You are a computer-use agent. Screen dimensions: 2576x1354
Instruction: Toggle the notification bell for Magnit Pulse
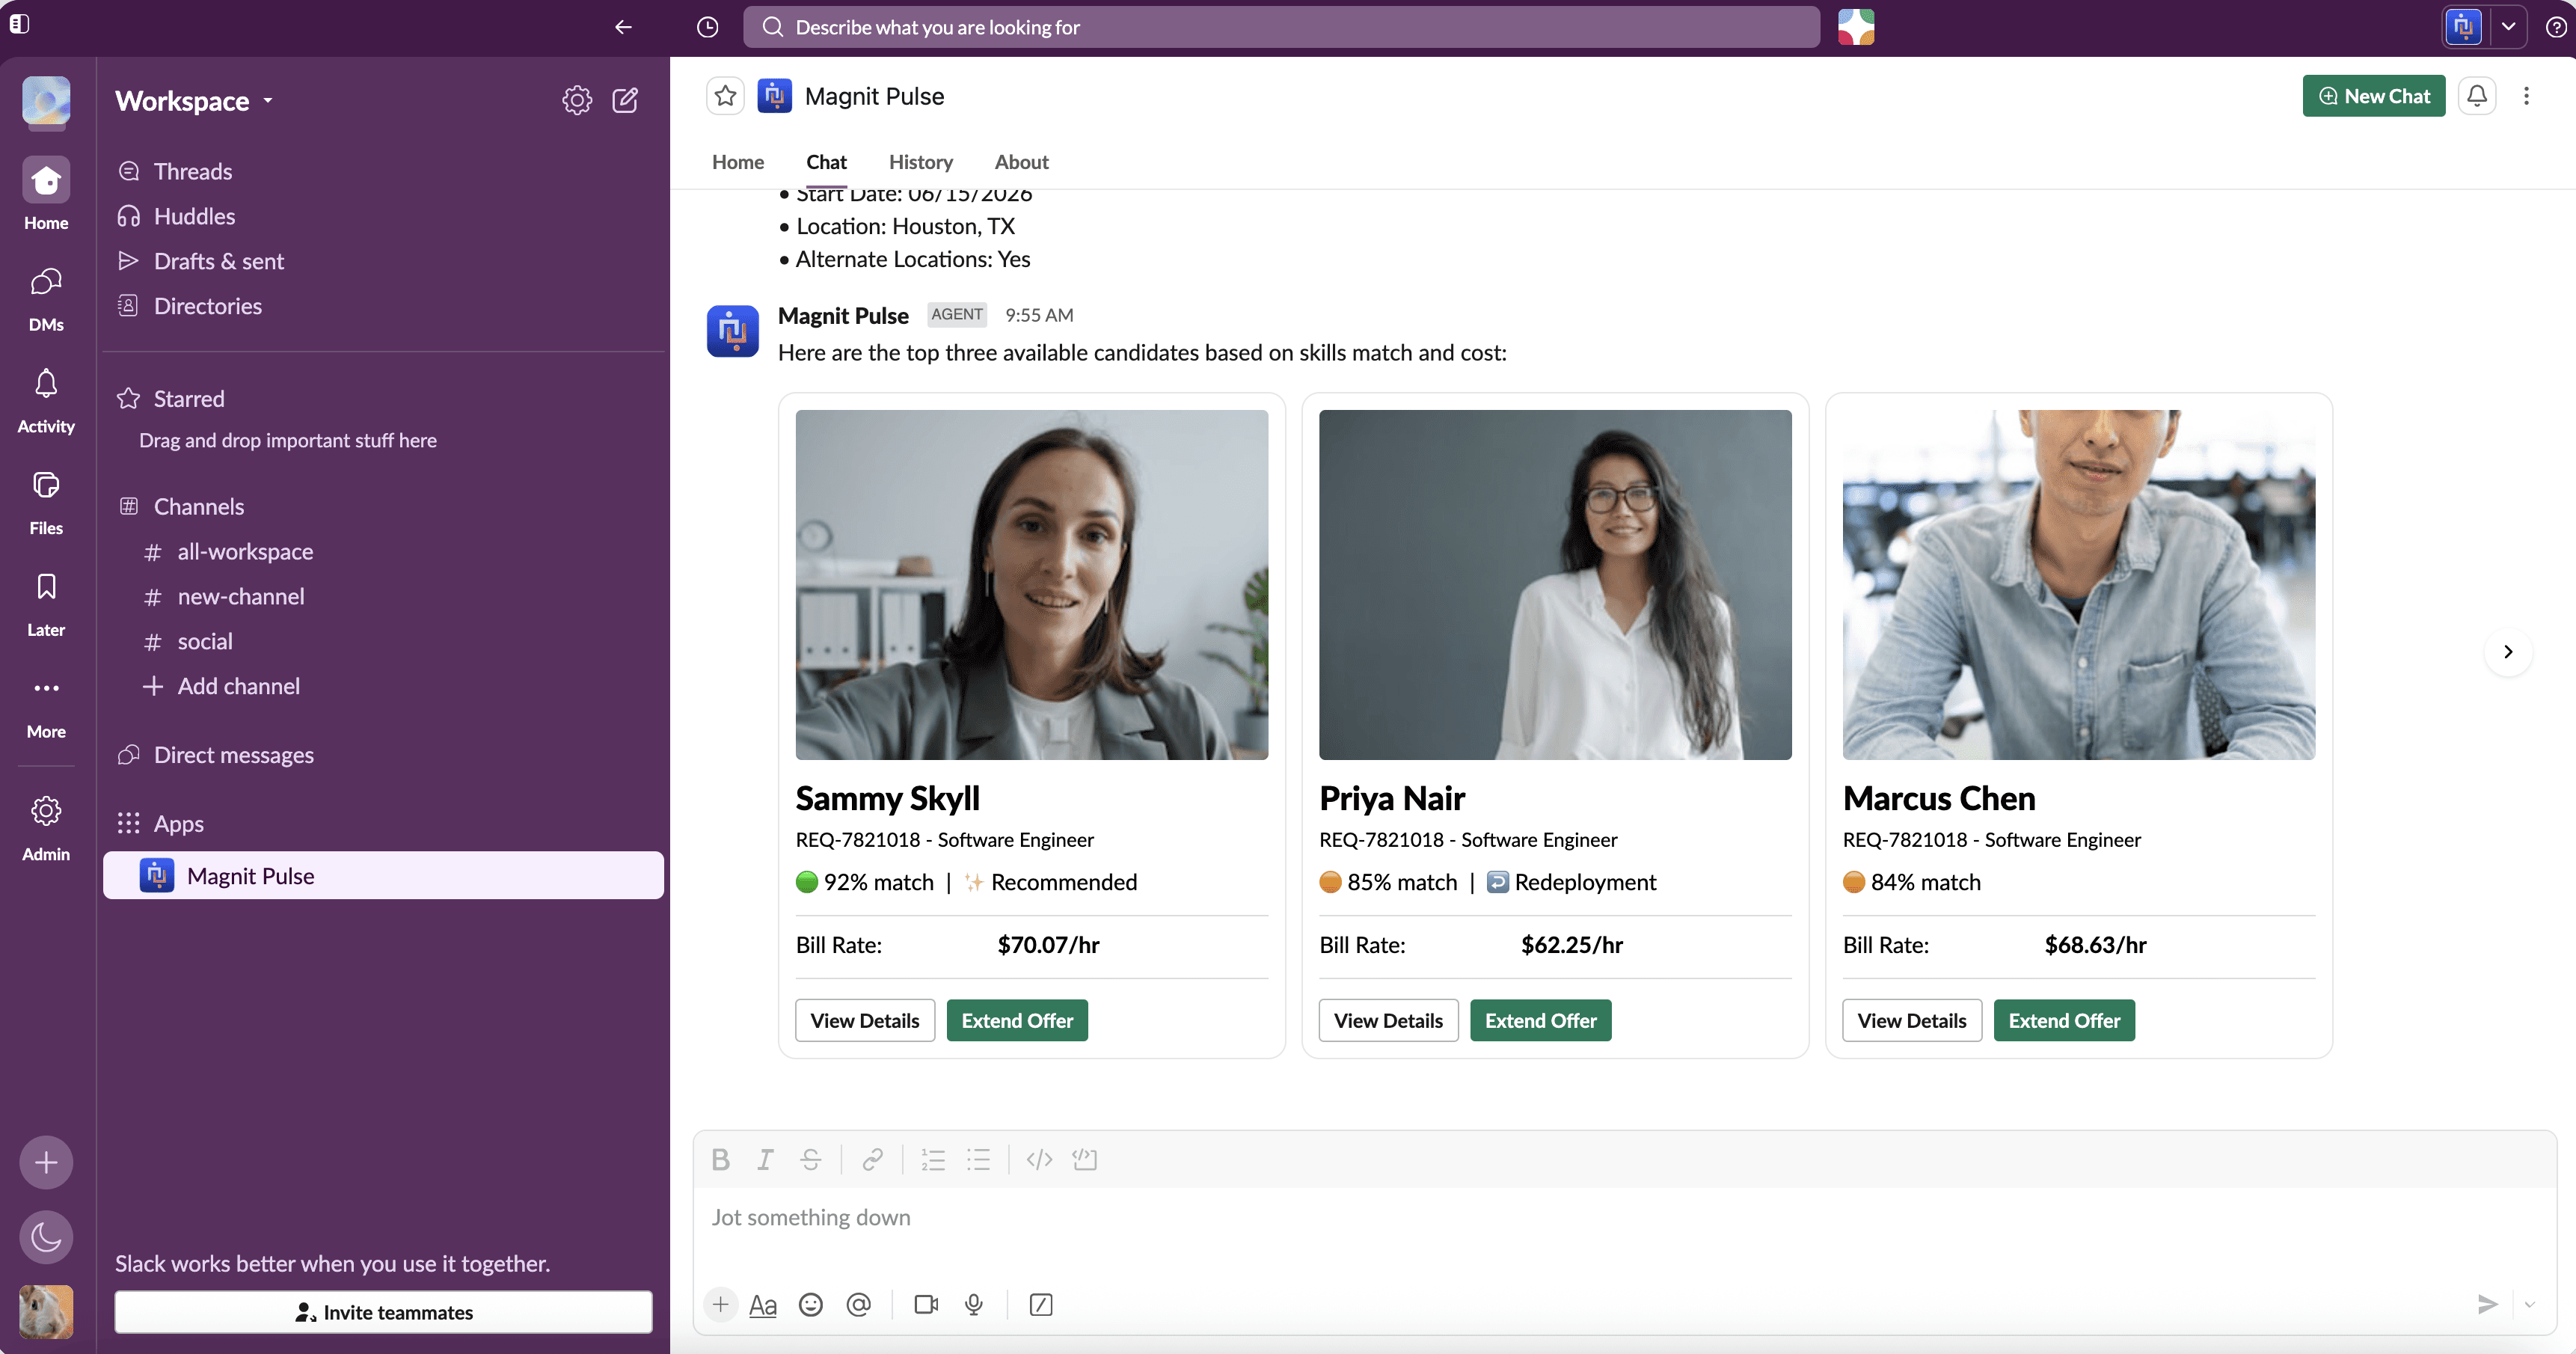(x=2476, y=96)
